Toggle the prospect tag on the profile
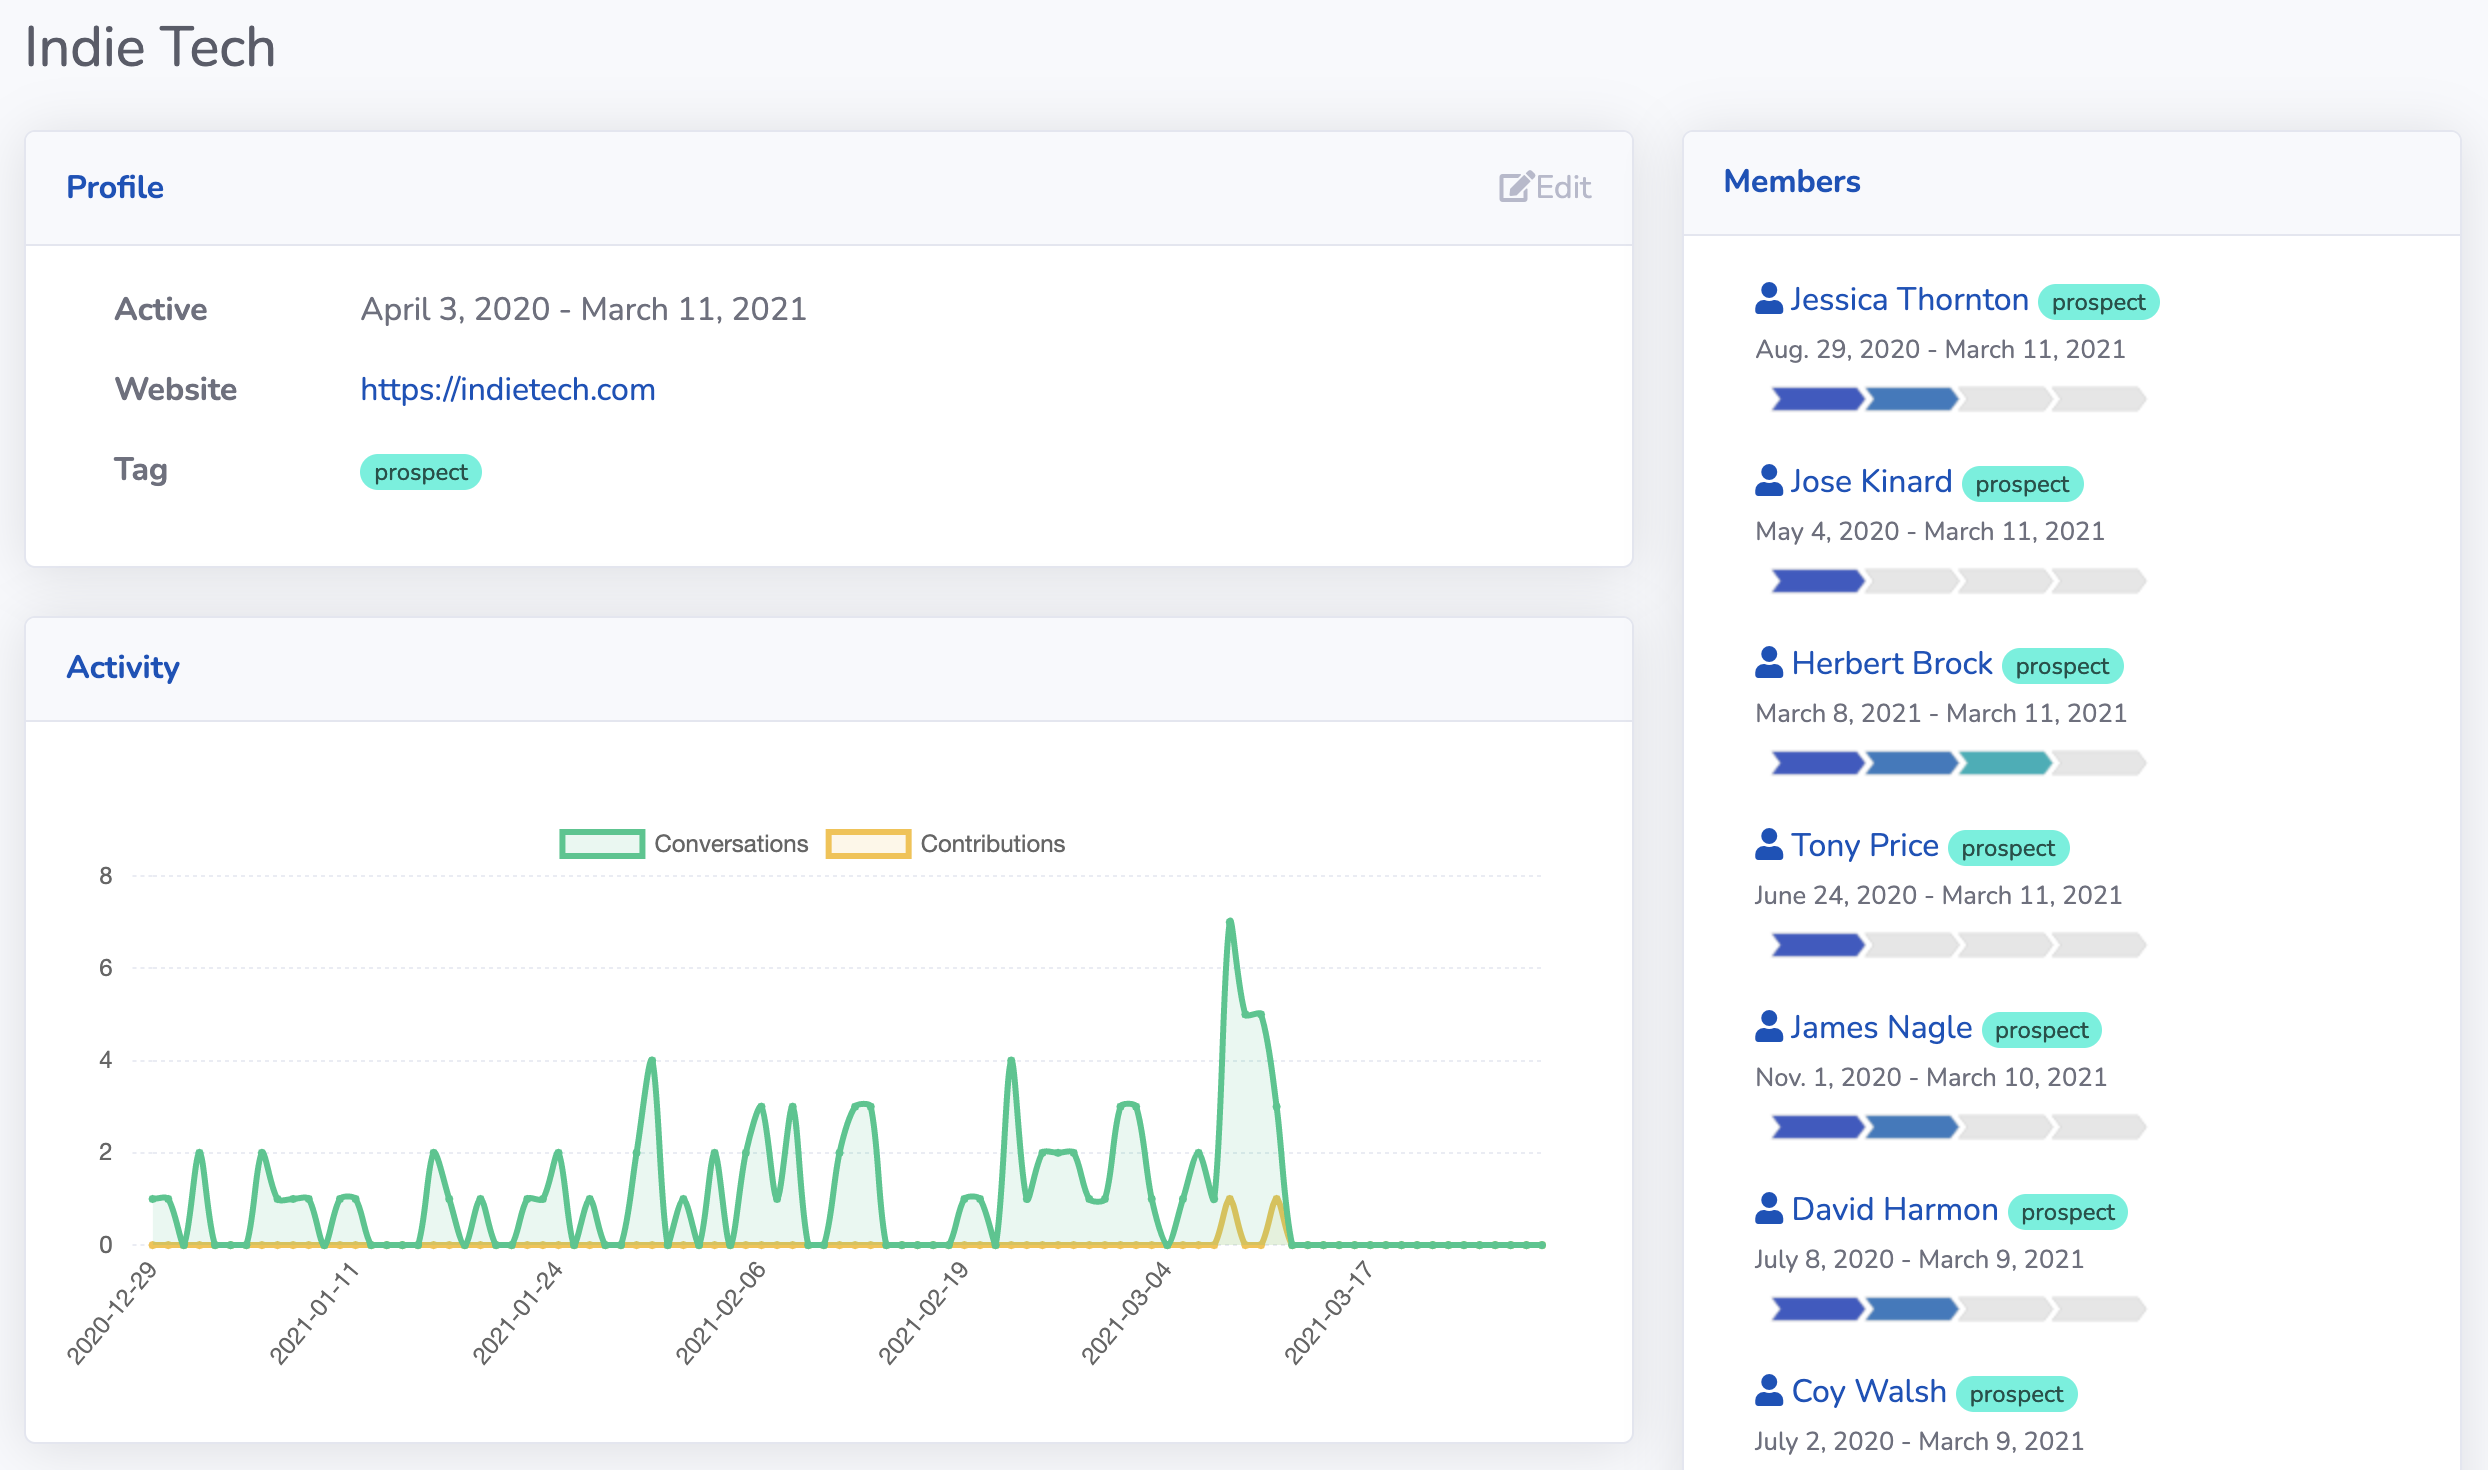The image size is (2488, 1470). [419, 471]
